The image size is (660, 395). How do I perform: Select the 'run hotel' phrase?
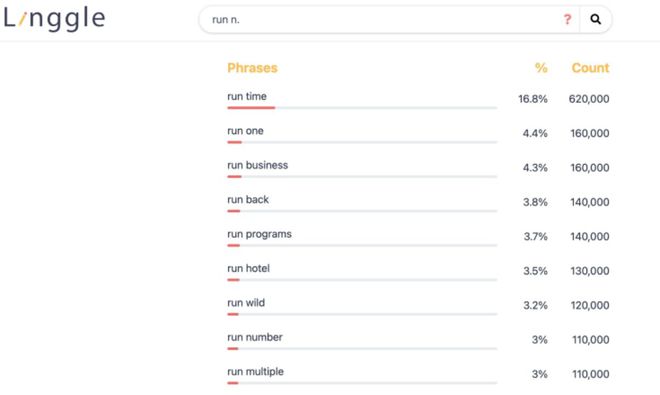[248, 268]
